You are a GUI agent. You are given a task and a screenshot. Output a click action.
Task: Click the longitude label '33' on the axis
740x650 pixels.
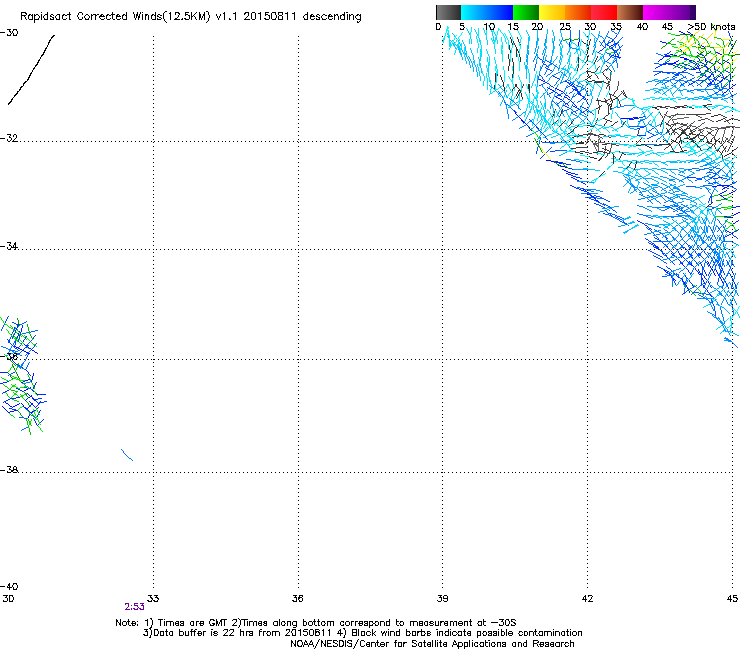click(153, 599)
